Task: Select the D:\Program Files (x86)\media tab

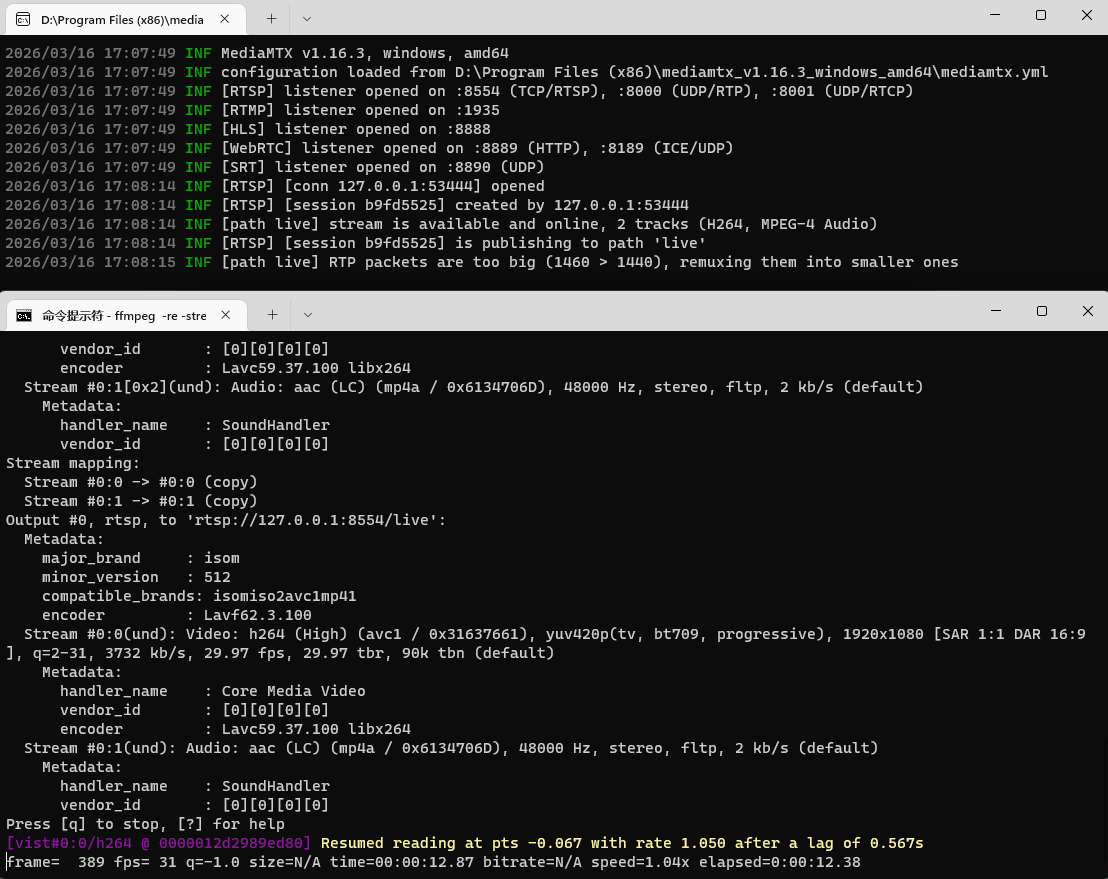Action: click(x=122, y=19)
